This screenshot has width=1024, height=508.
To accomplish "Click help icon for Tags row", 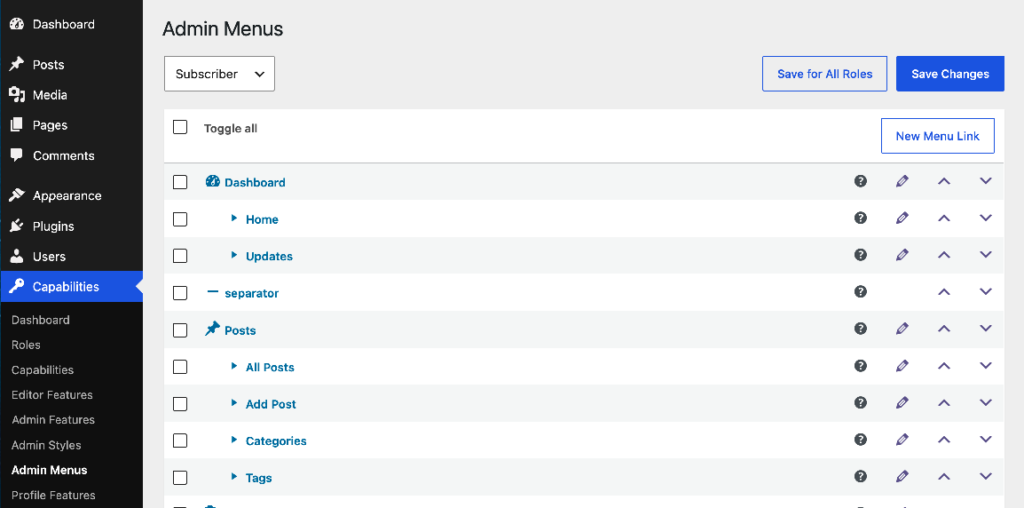I will pyautogui.click(x=860, y=476).
